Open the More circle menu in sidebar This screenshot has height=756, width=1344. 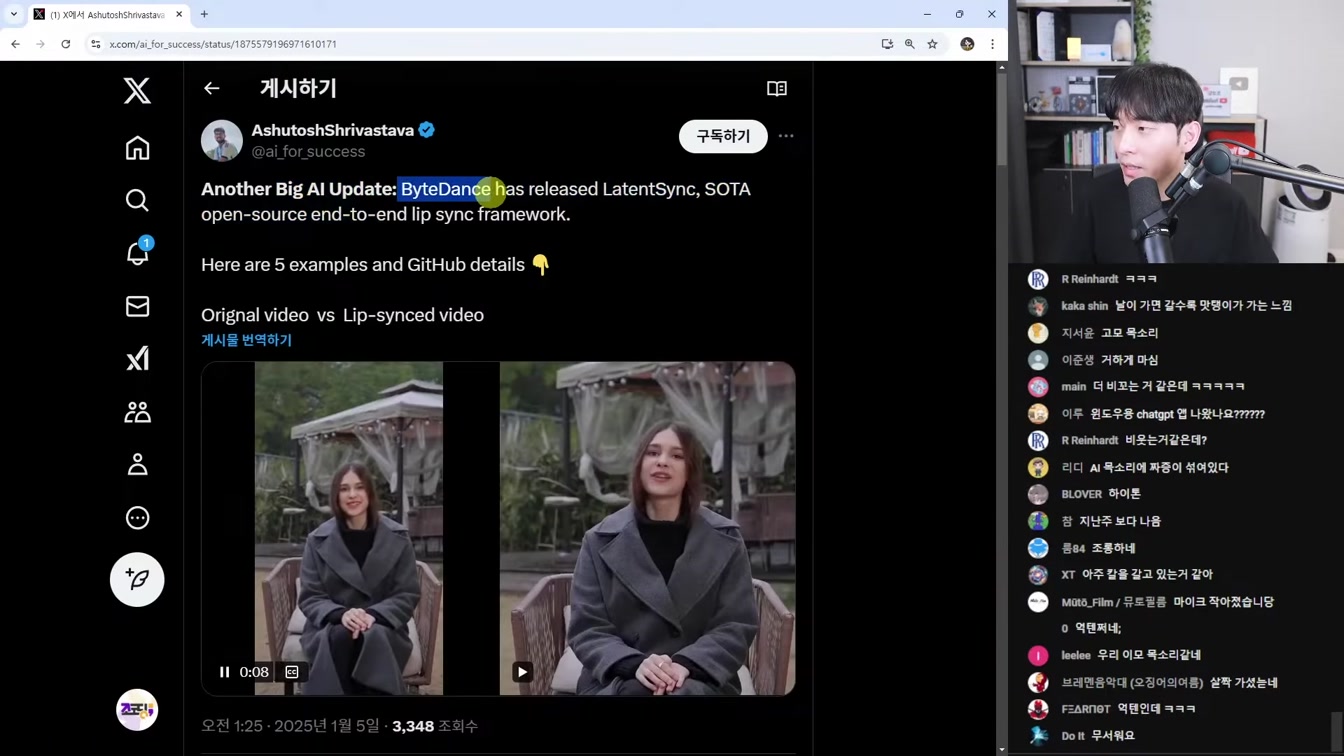pos(137,518)
